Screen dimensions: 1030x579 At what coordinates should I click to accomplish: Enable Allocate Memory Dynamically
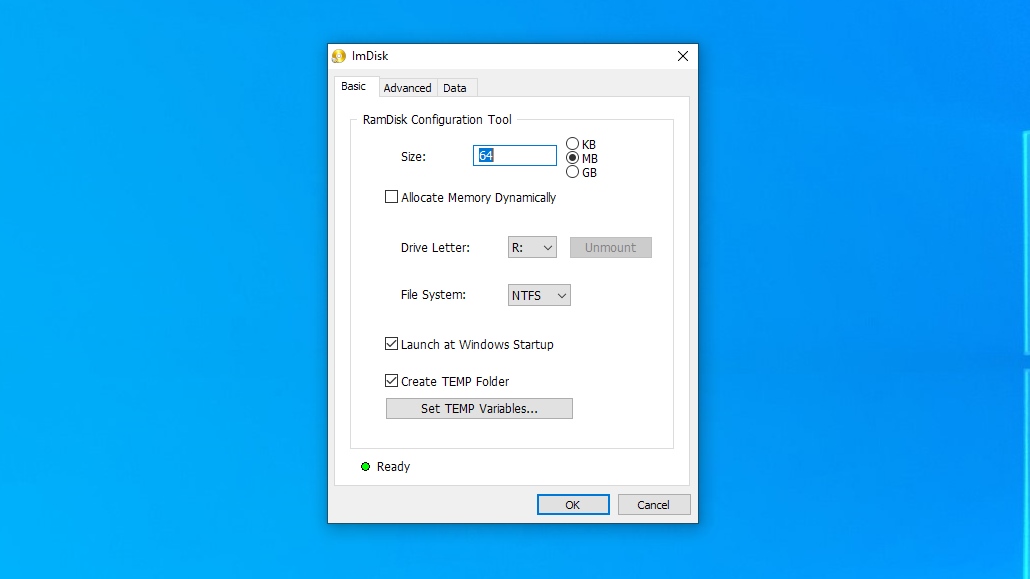click(x=392, y=197)
